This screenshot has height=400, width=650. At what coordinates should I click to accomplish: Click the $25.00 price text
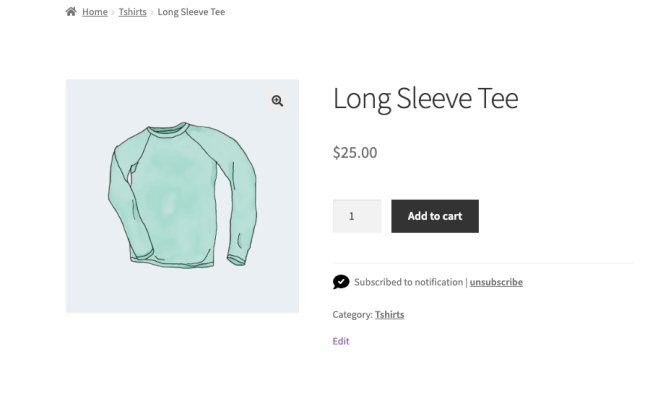pyautogui.click(x=355, y=153)
